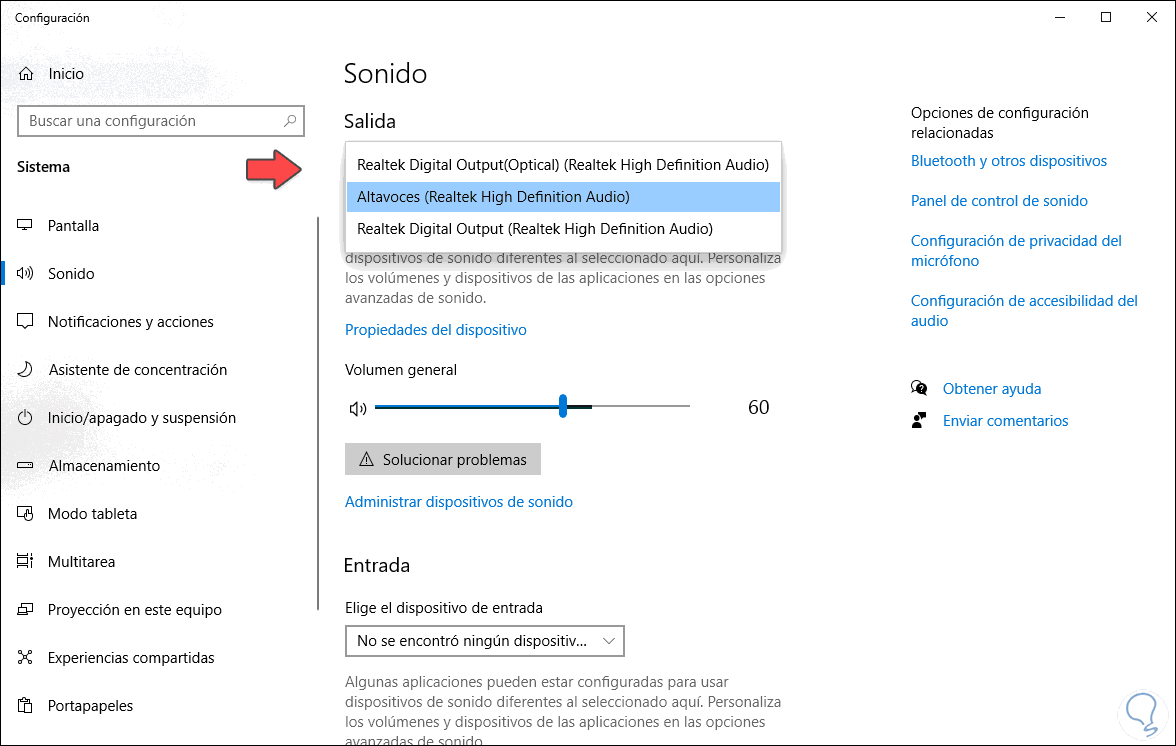Click the search magnifier icon
This screenshot has width=1176, height=746.
point(290,121)
